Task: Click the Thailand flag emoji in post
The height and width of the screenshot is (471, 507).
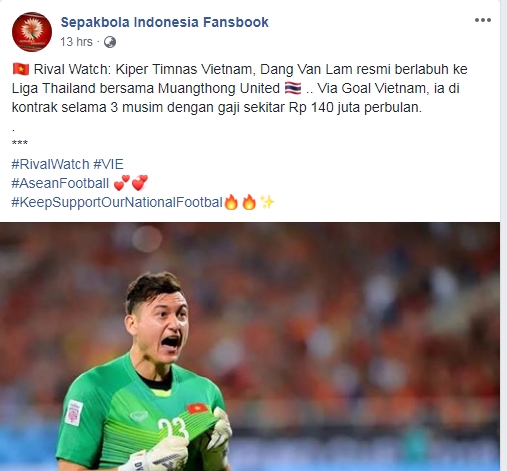Action: 293,88
